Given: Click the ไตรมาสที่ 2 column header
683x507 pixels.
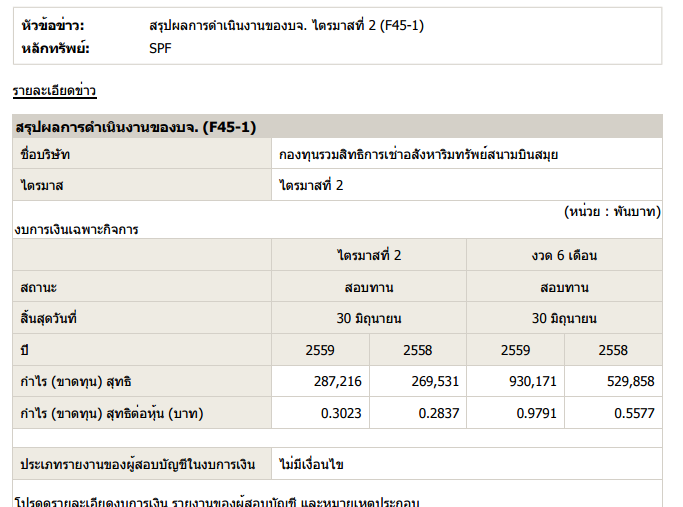Looking at the screenshot, I should pyautogui.click(x=369, y=255).
